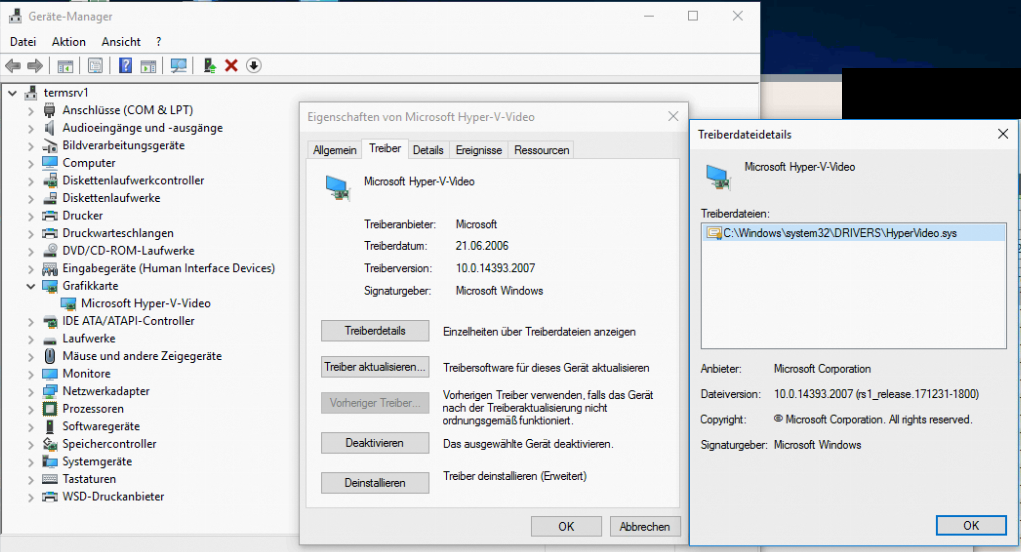This screenshot has width=1021, height=552.
Task: Click the Forward arrow in the toolbar
Action: [35, 66]
